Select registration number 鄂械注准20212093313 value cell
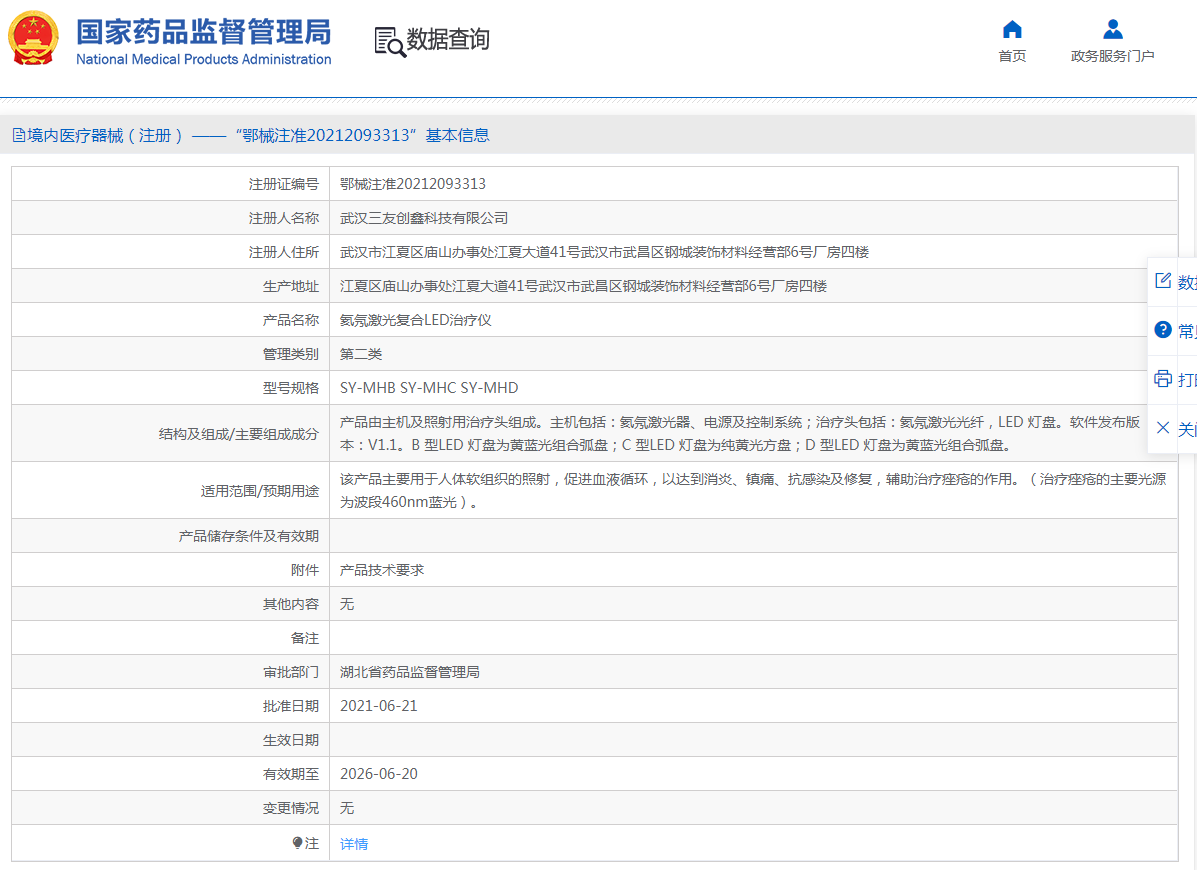Screen dimensions: 1197x870 [x=413, y=184]
